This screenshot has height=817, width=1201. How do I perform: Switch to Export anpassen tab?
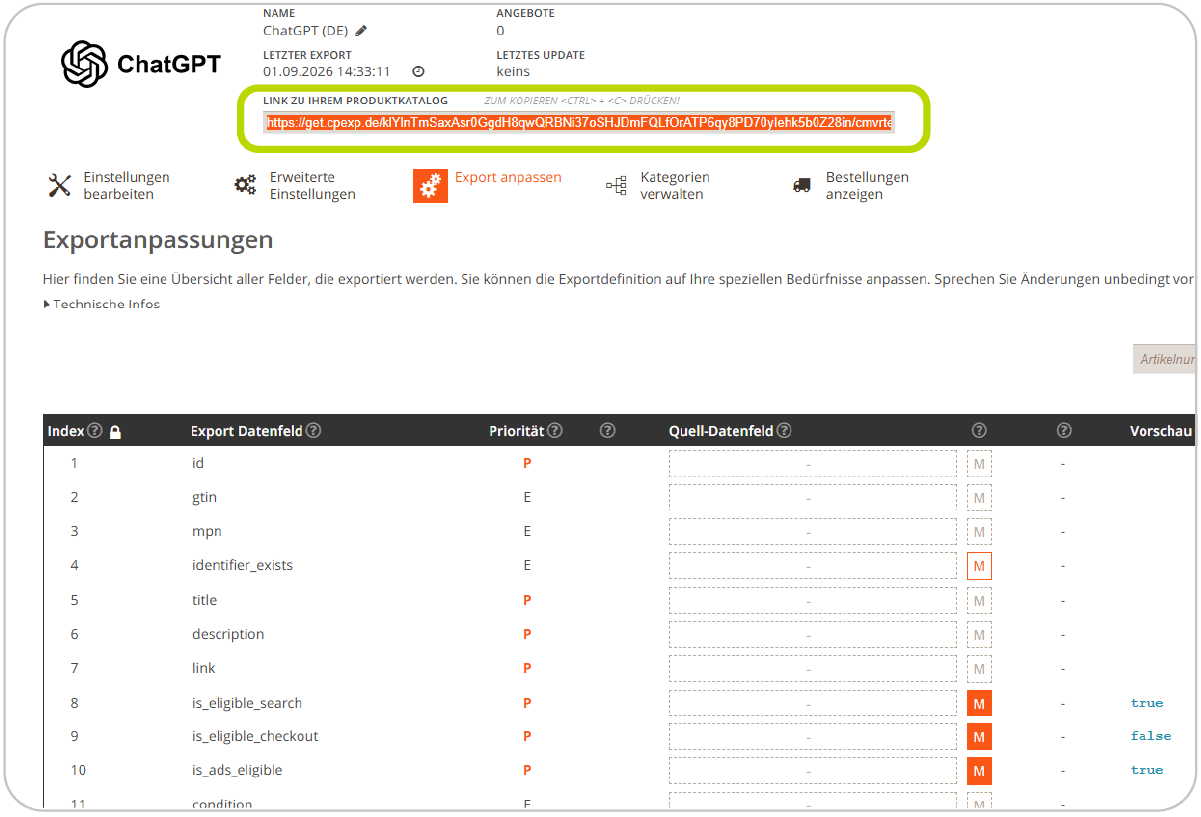tap(508, 178)
